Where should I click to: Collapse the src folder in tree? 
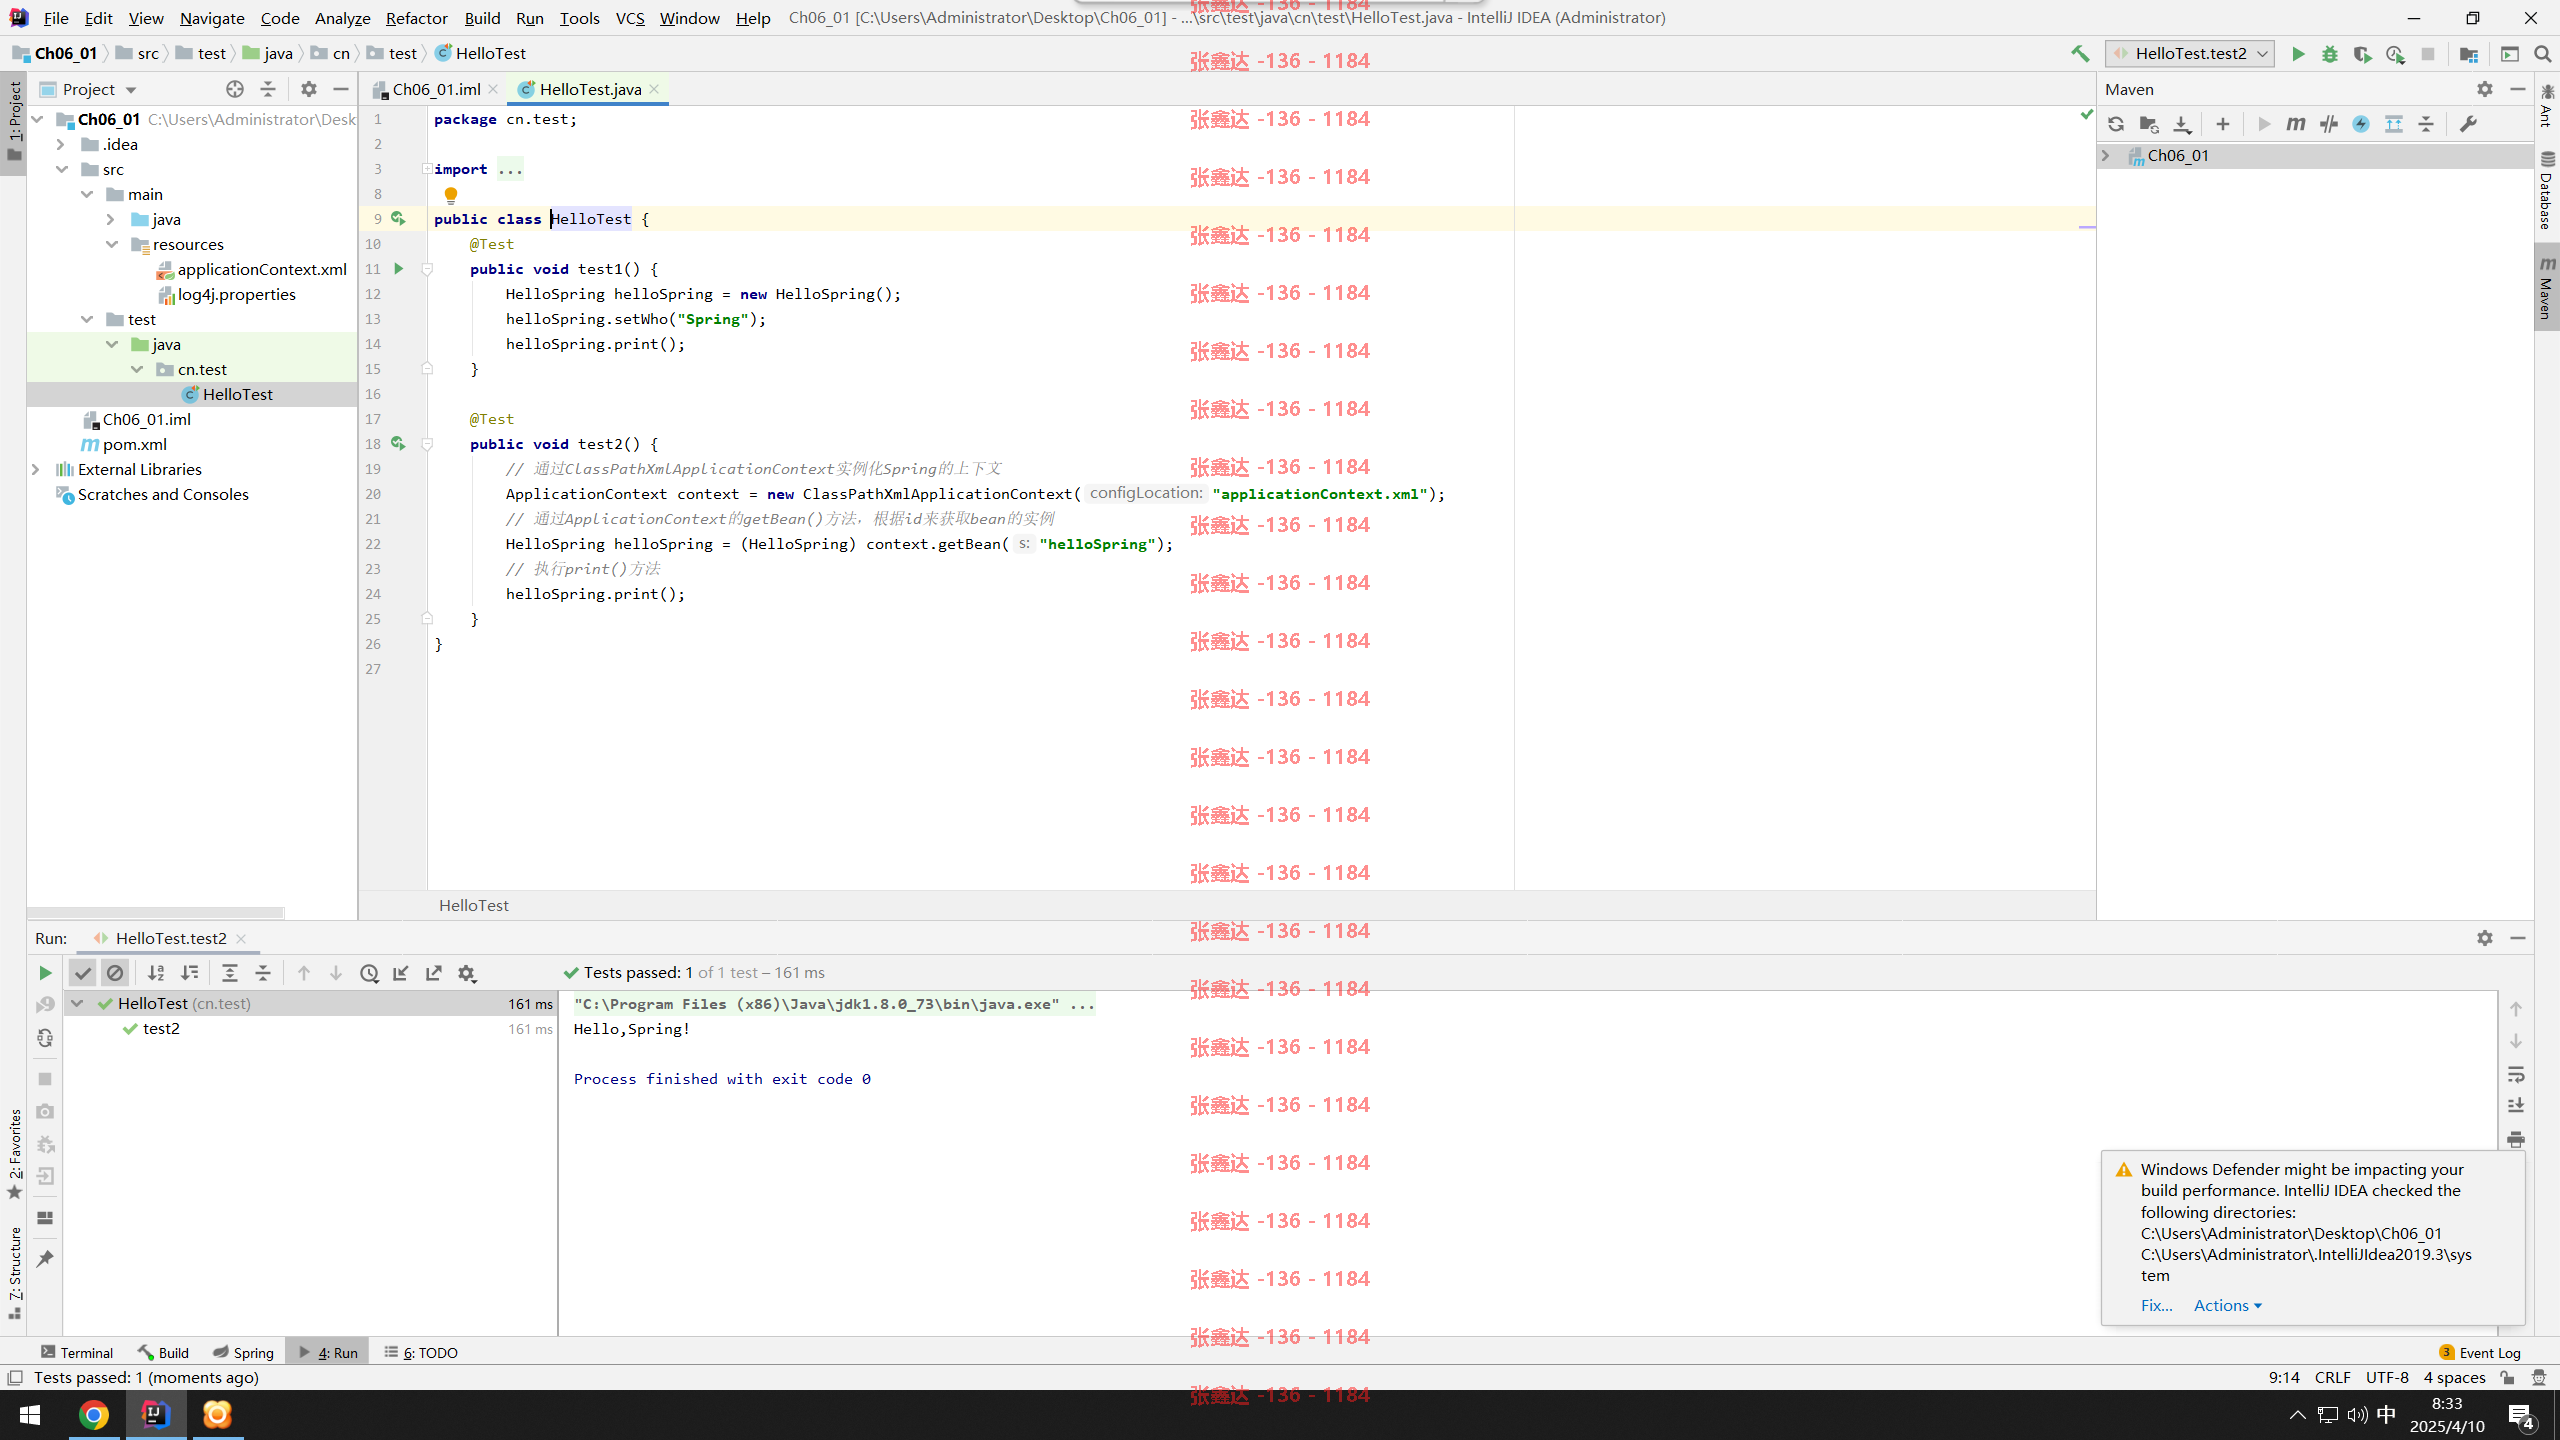coord(62,169)
